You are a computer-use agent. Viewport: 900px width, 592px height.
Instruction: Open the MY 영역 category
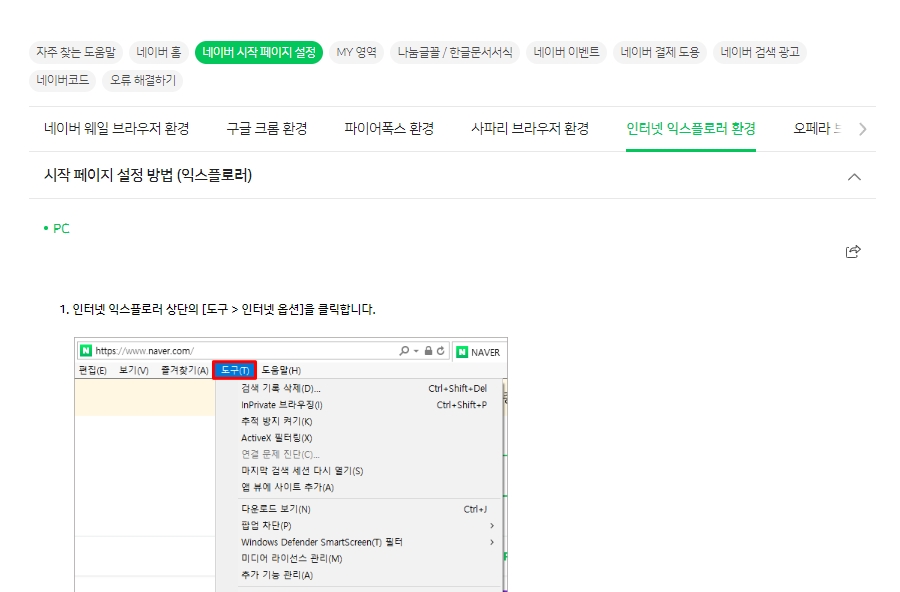[x=356, y=52]
